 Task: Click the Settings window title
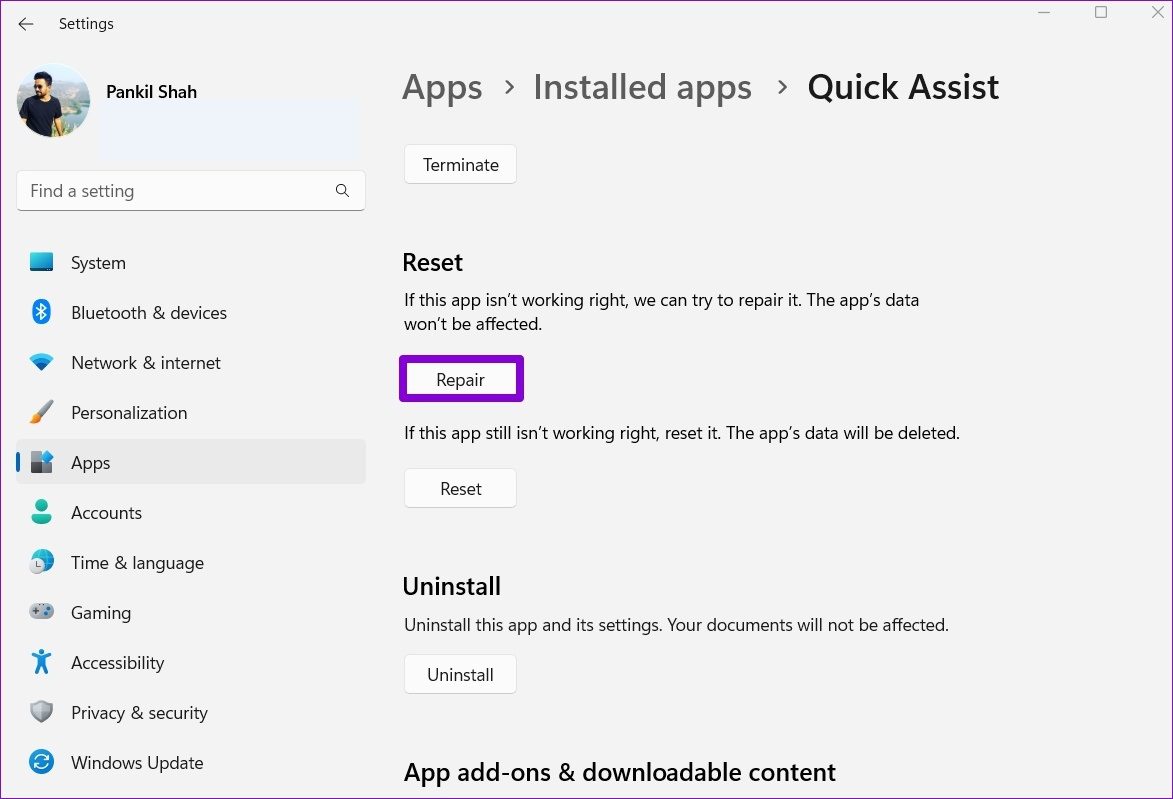click(x=86, y=24)
